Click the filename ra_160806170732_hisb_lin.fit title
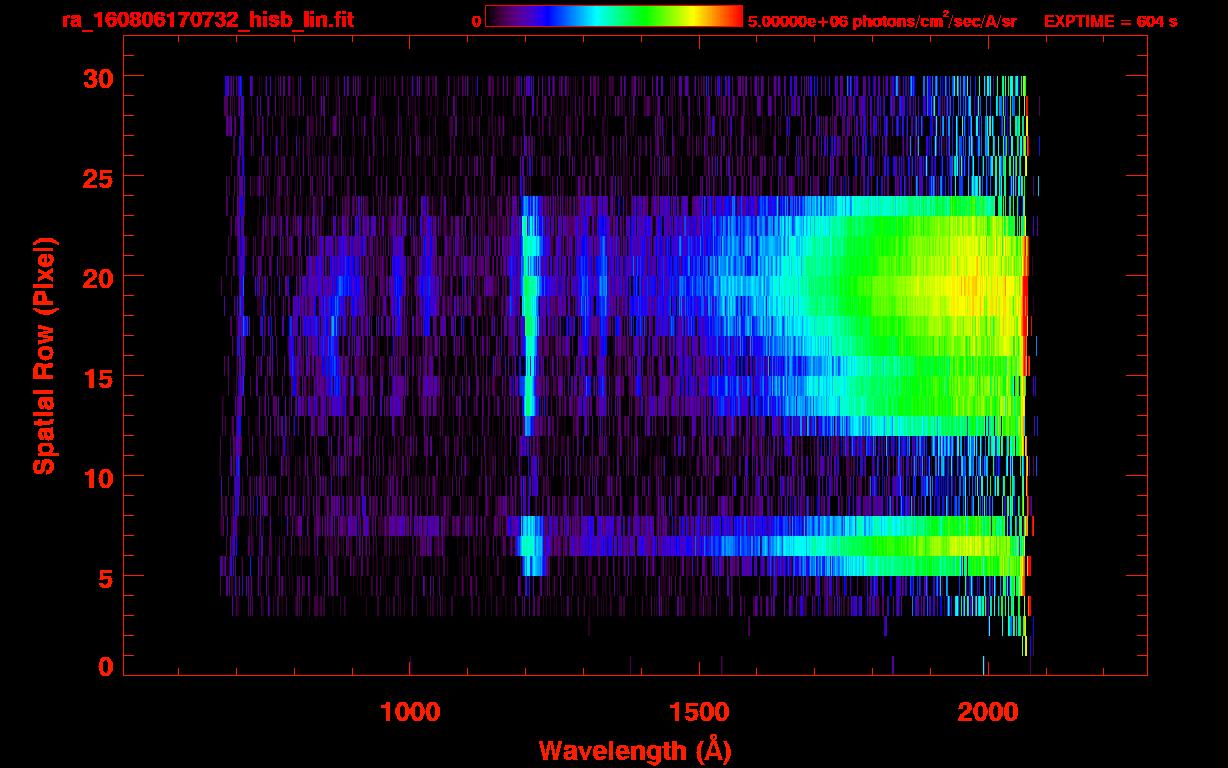The image size is (1228, 768). (207, 20)
